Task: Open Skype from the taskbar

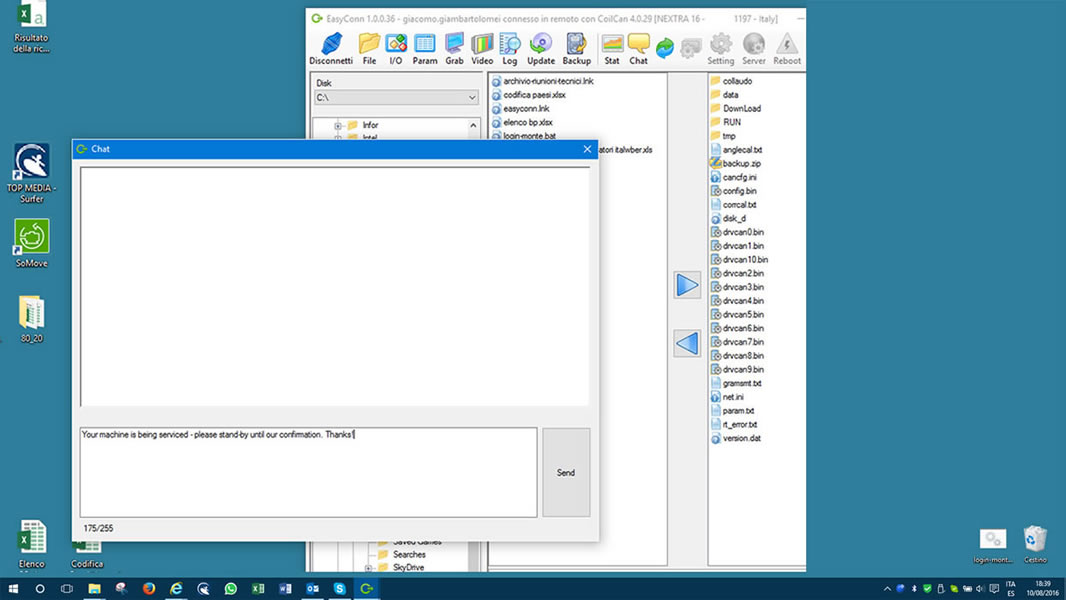Action: (339, 588)
